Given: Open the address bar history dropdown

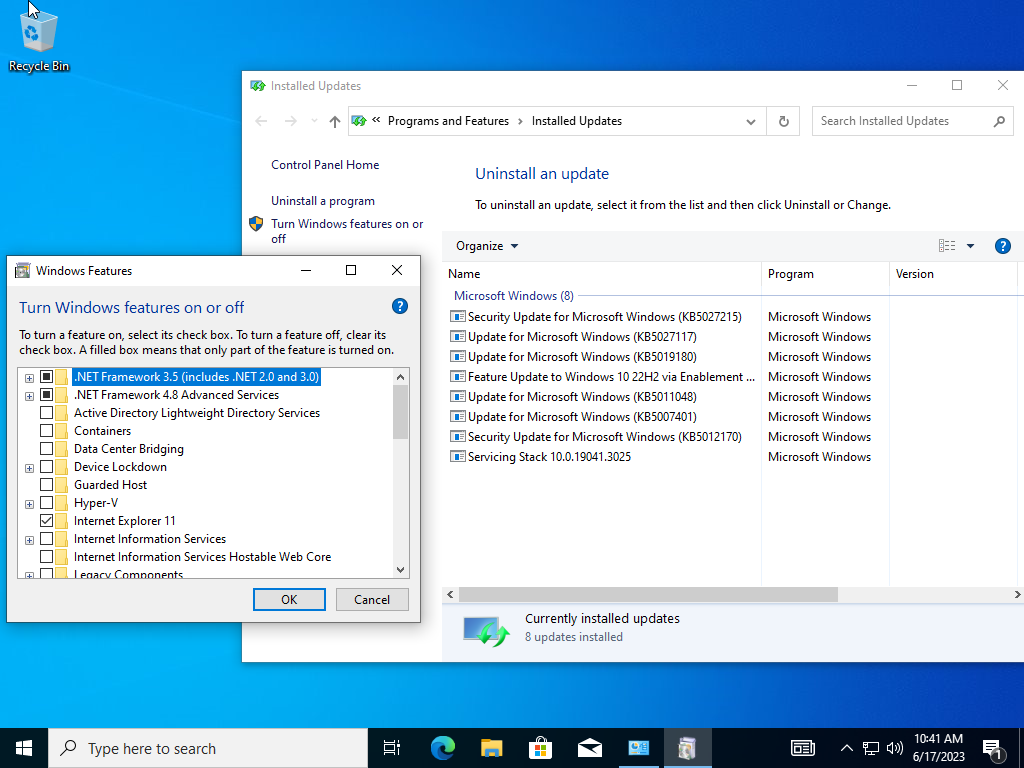Looking at the screenshot, I should [x=751, y=121].
